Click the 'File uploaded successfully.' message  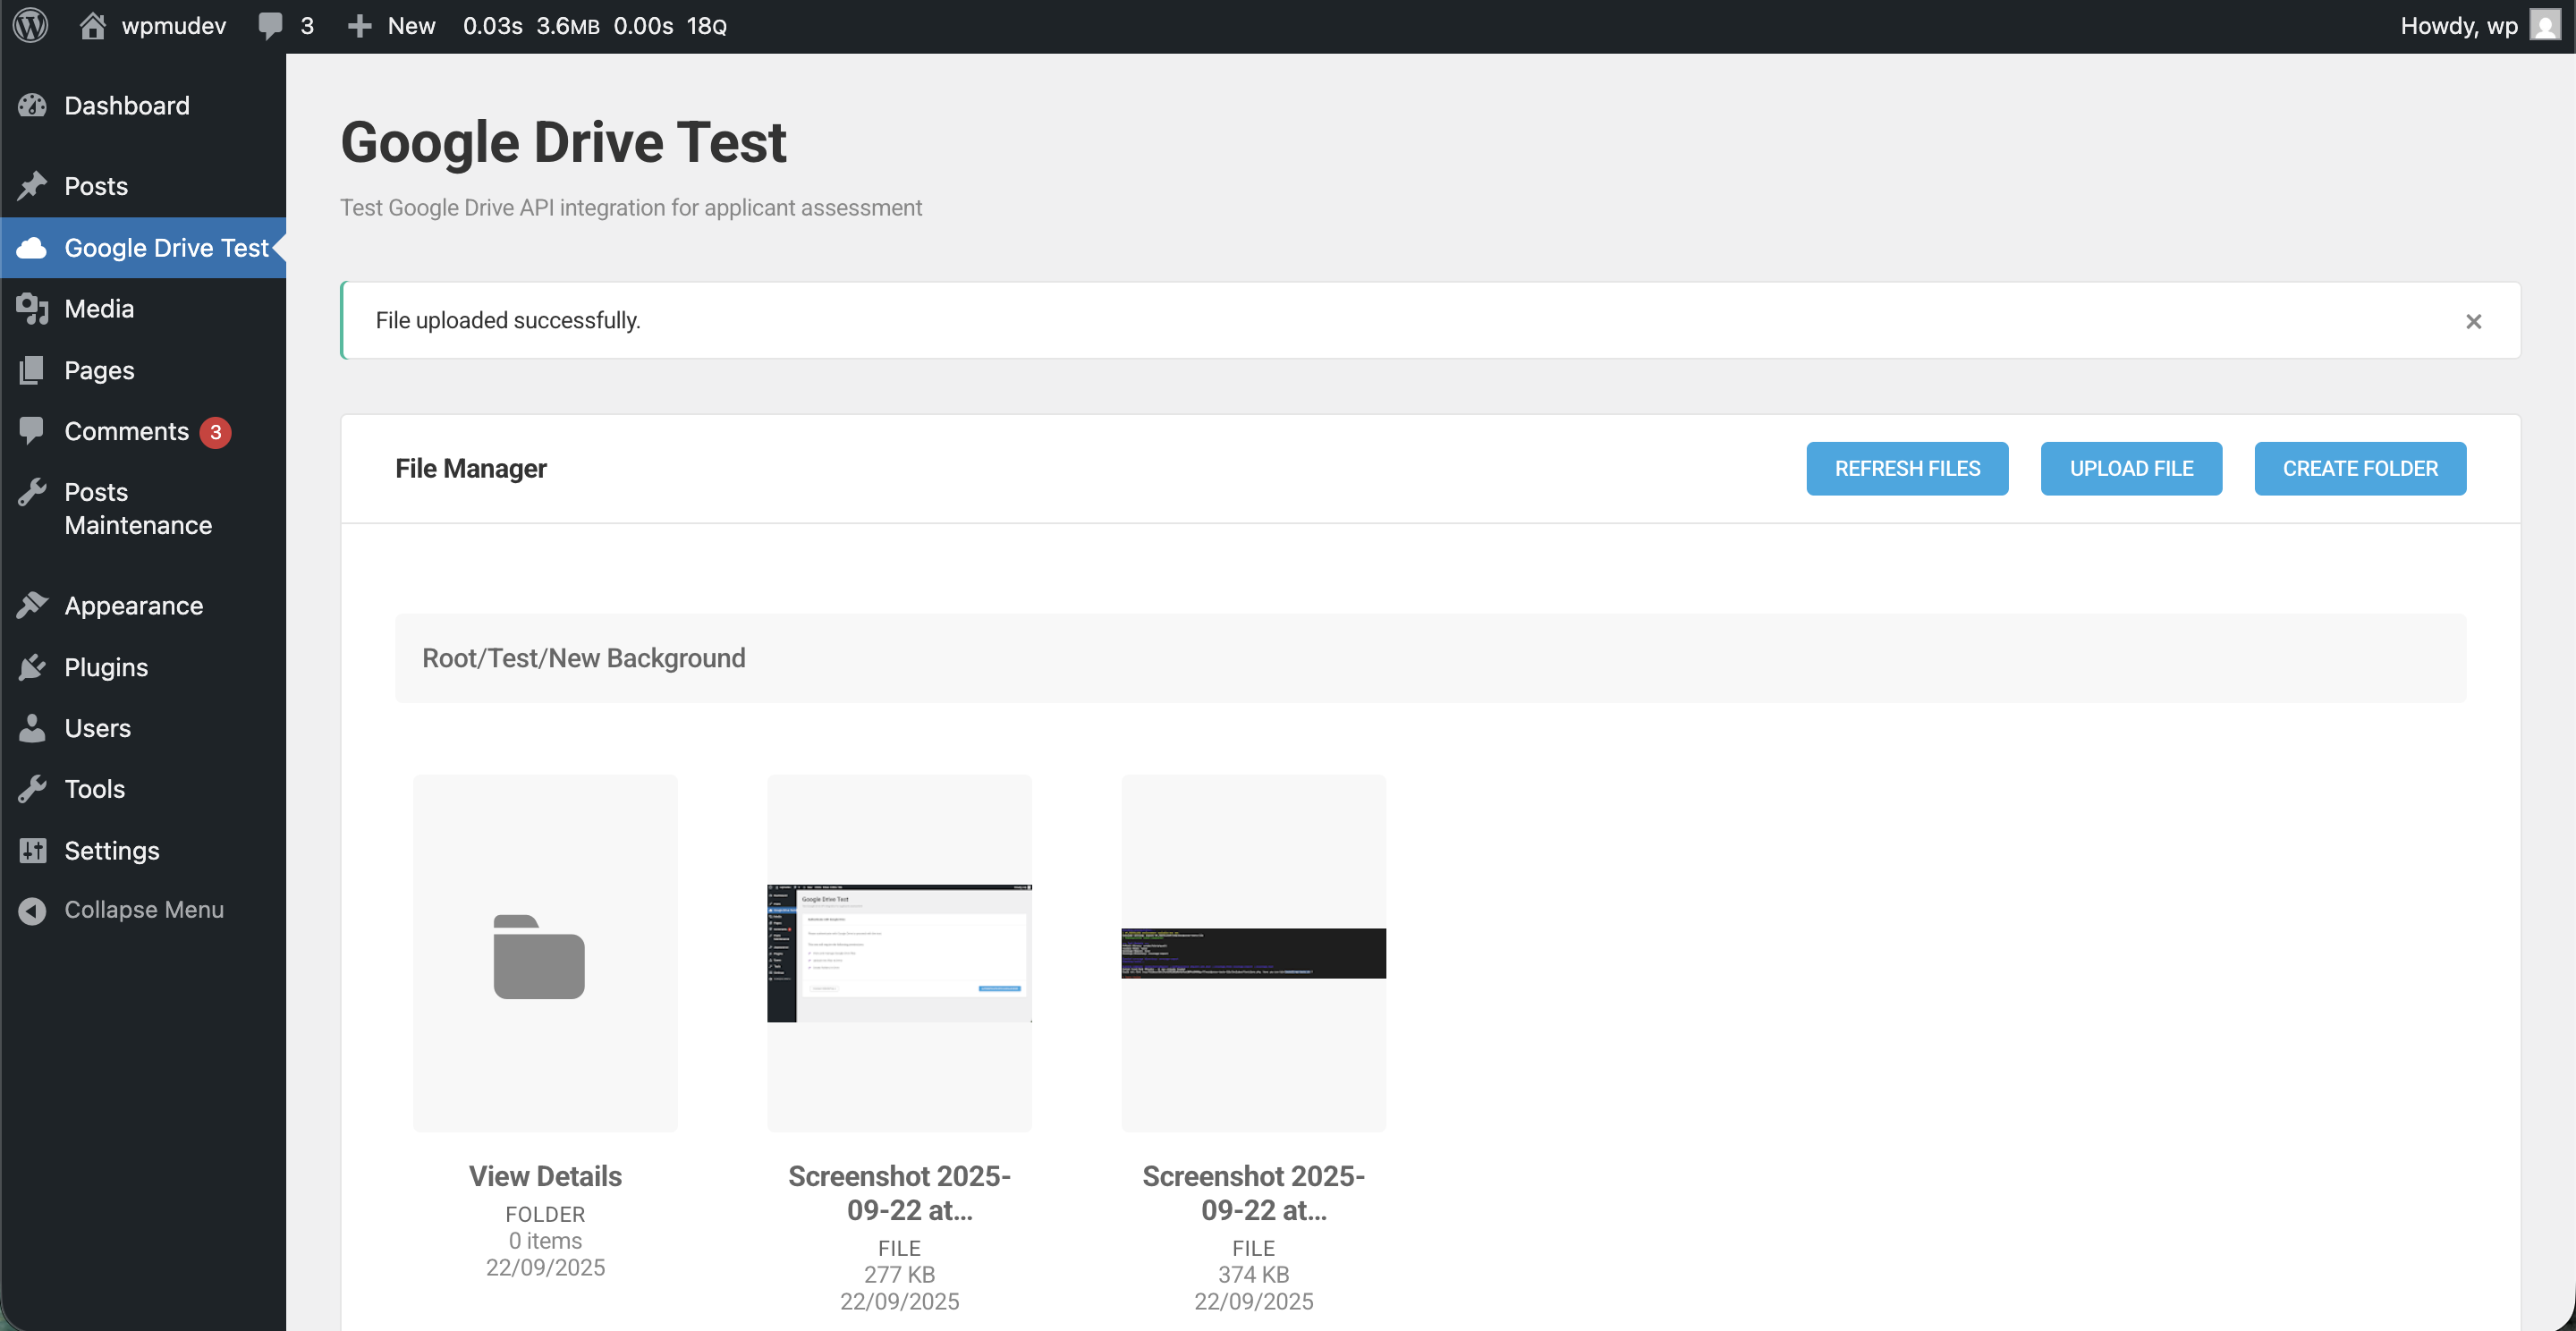[x=508, y=321]
